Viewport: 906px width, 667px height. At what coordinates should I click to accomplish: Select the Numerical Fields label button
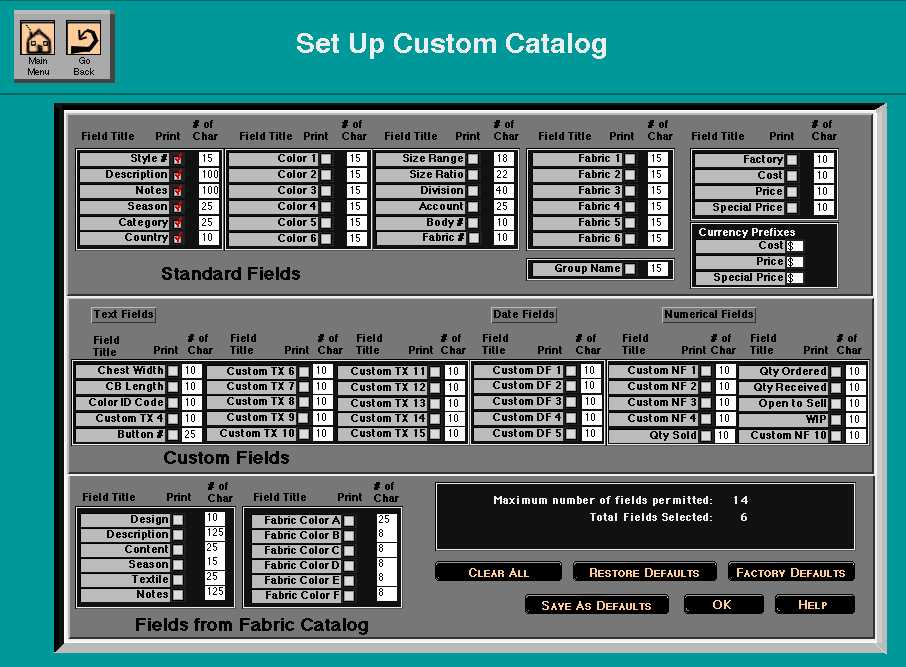(x=709, y=314)
